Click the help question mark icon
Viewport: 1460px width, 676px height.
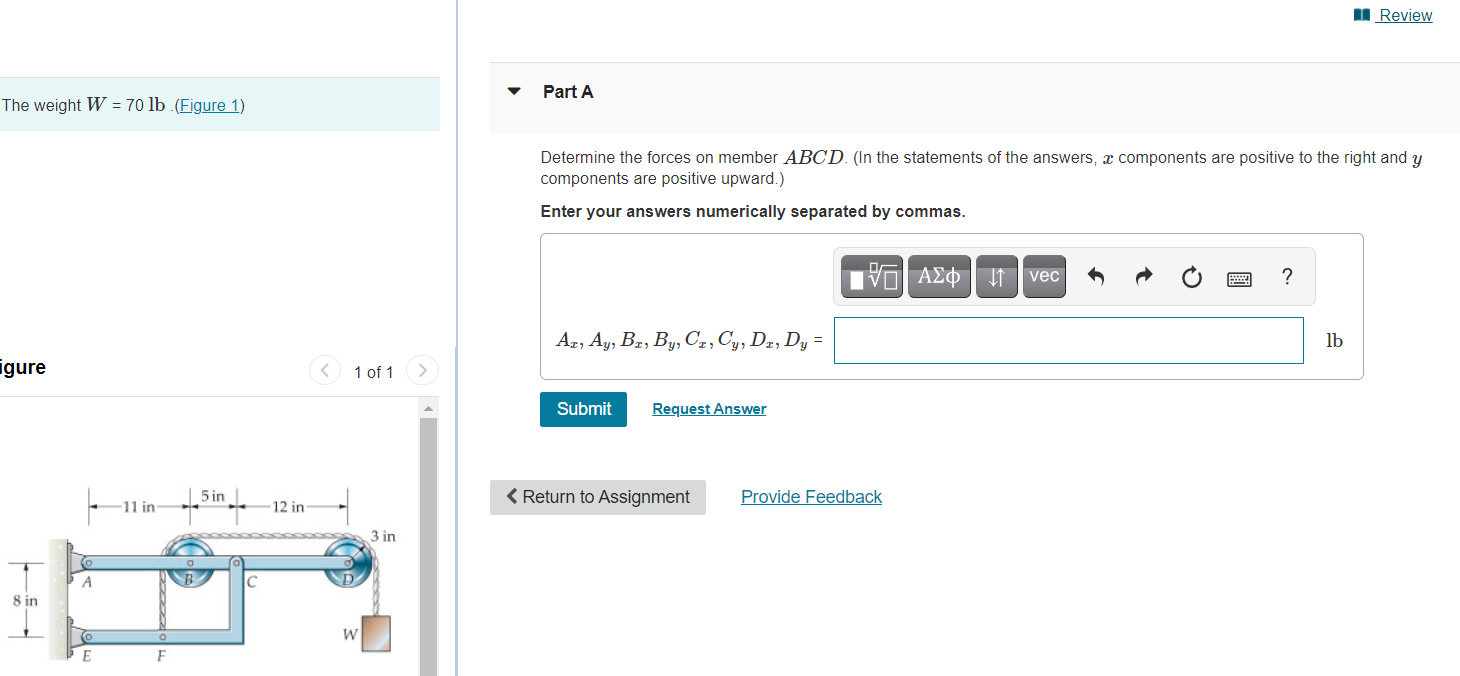(x=1287, y=277)
